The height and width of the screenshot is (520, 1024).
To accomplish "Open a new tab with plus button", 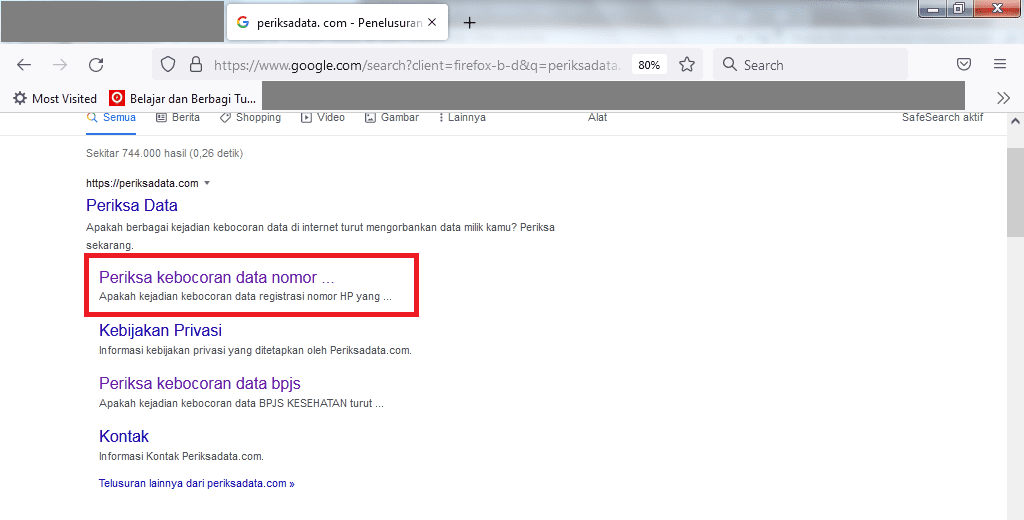I will pyautogui.click(x=469, y=23).
